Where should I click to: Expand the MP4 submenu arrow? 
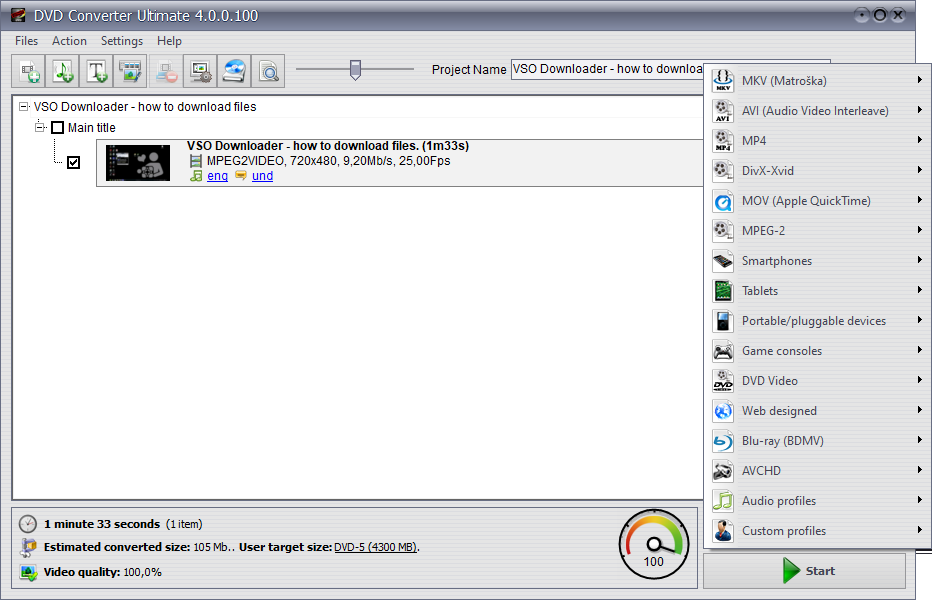[920, 140]
